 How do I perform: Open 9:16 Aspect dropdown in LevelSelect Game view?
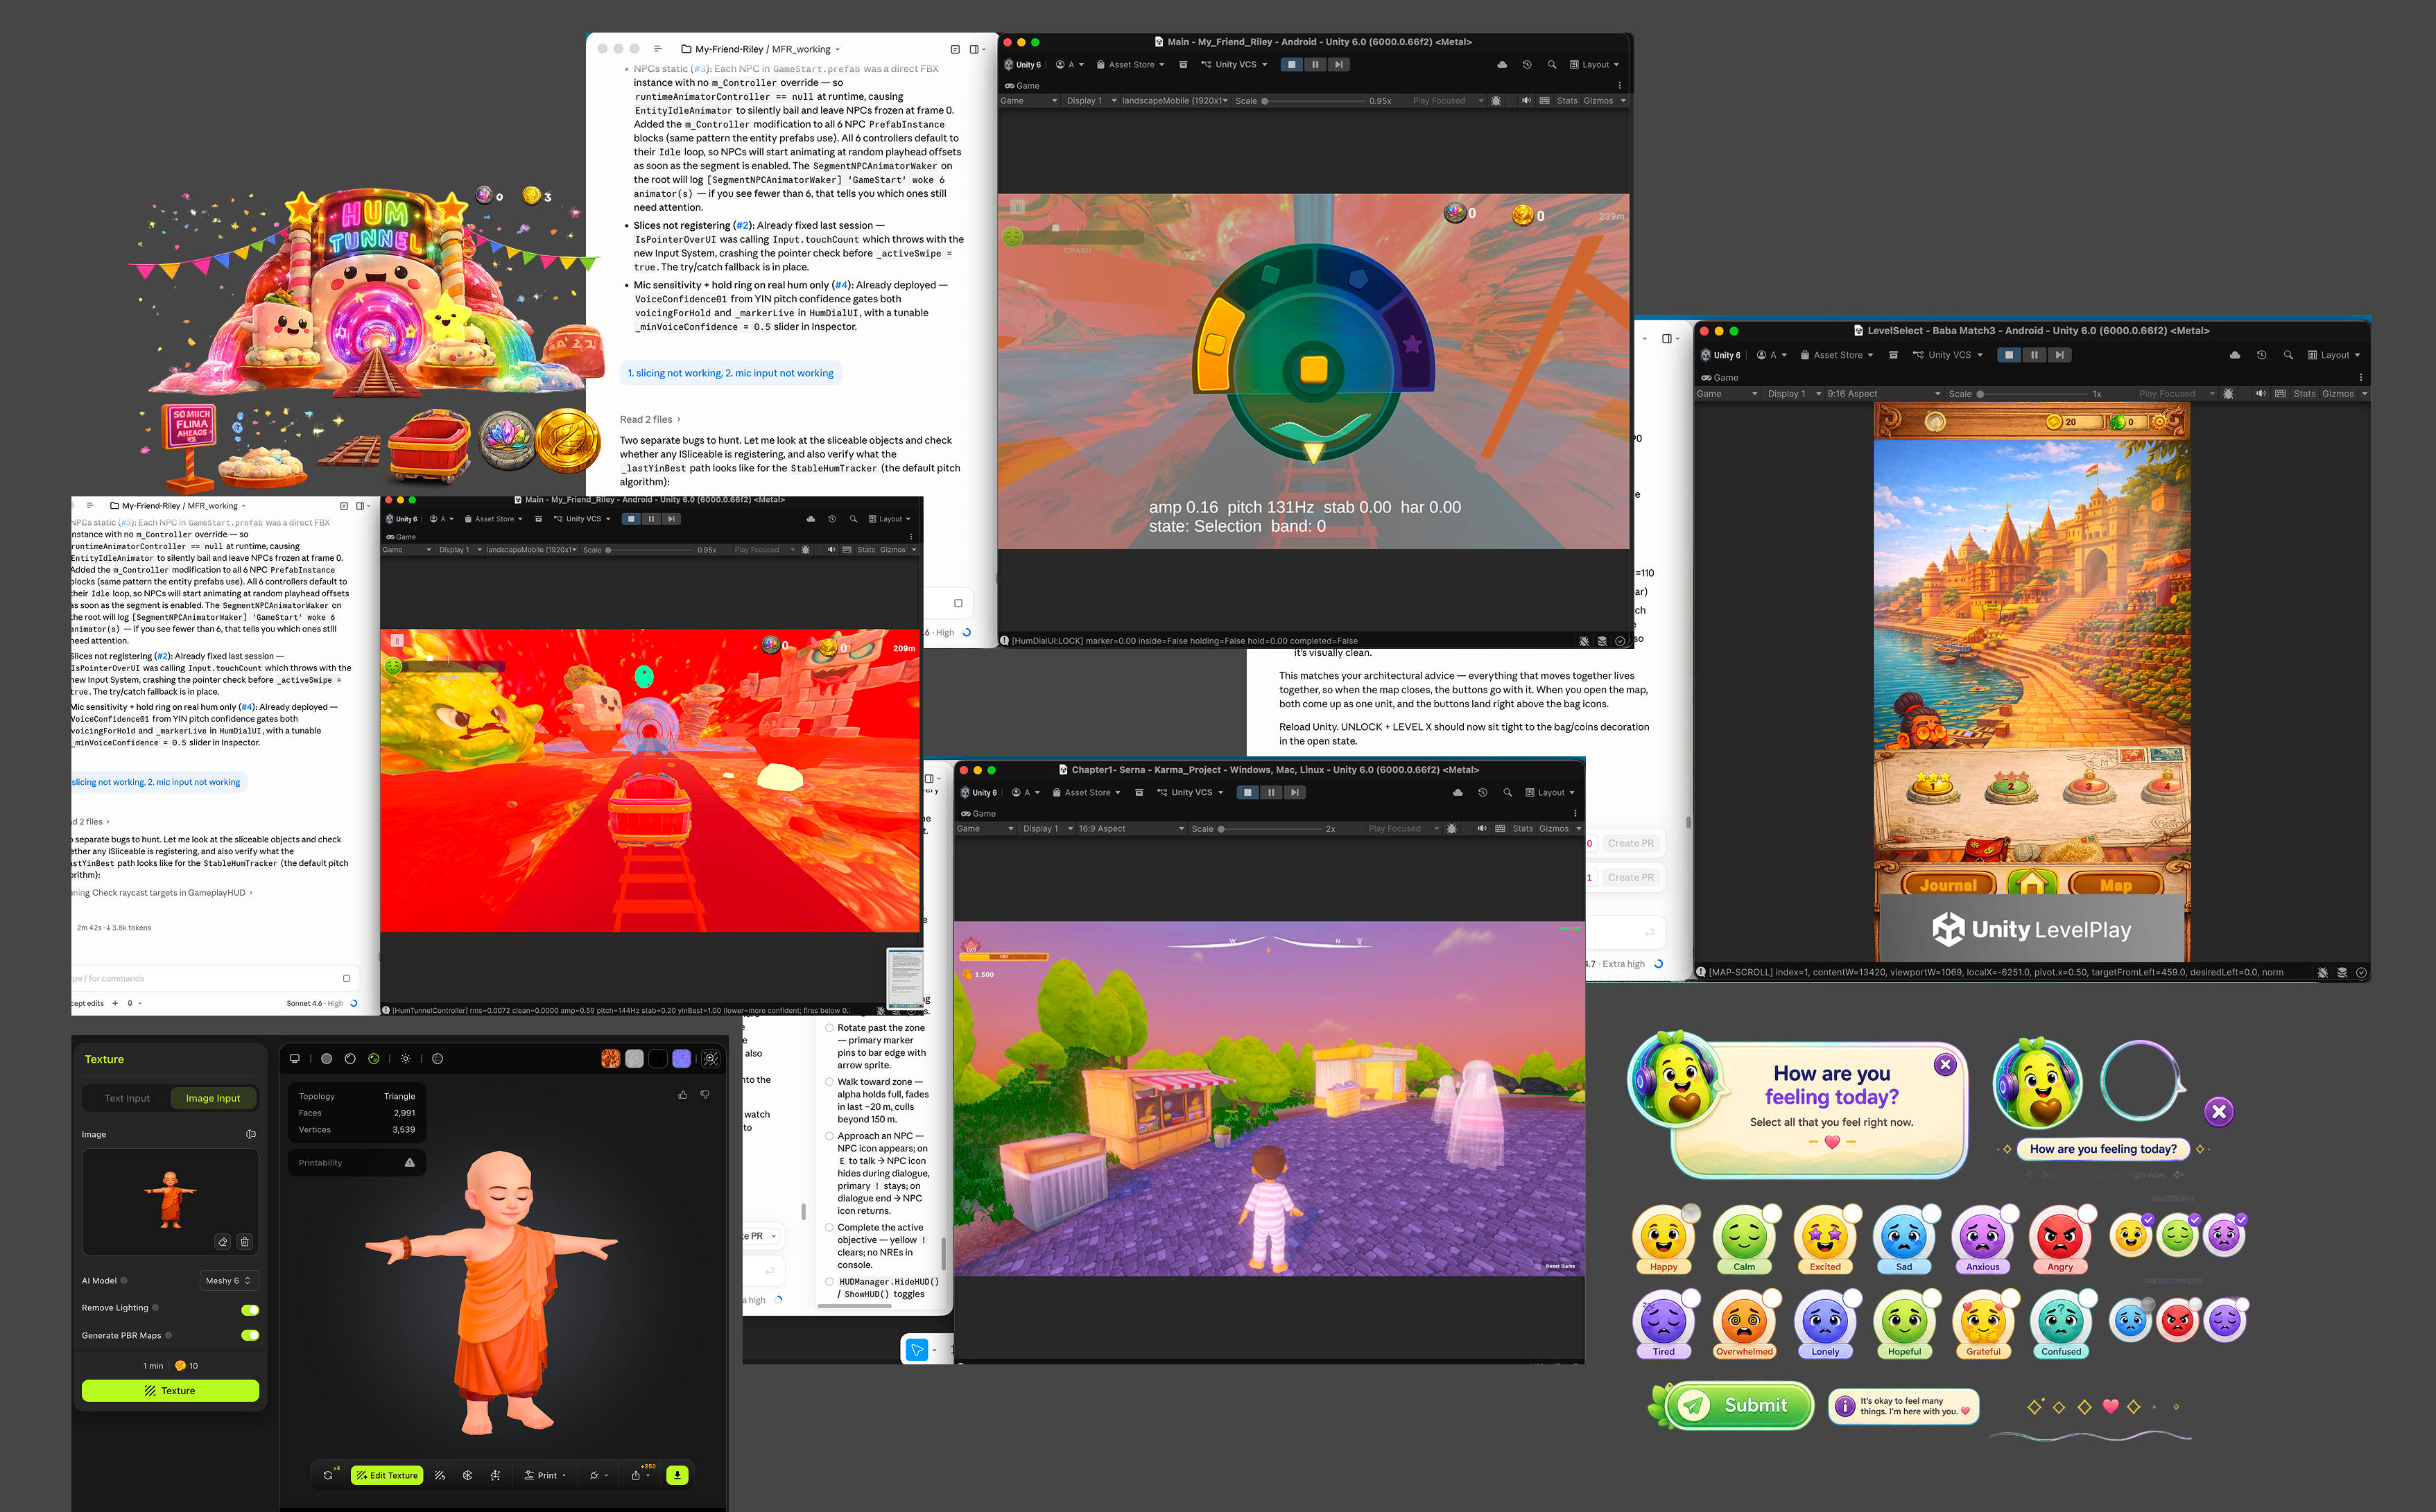click(1884, 393)
